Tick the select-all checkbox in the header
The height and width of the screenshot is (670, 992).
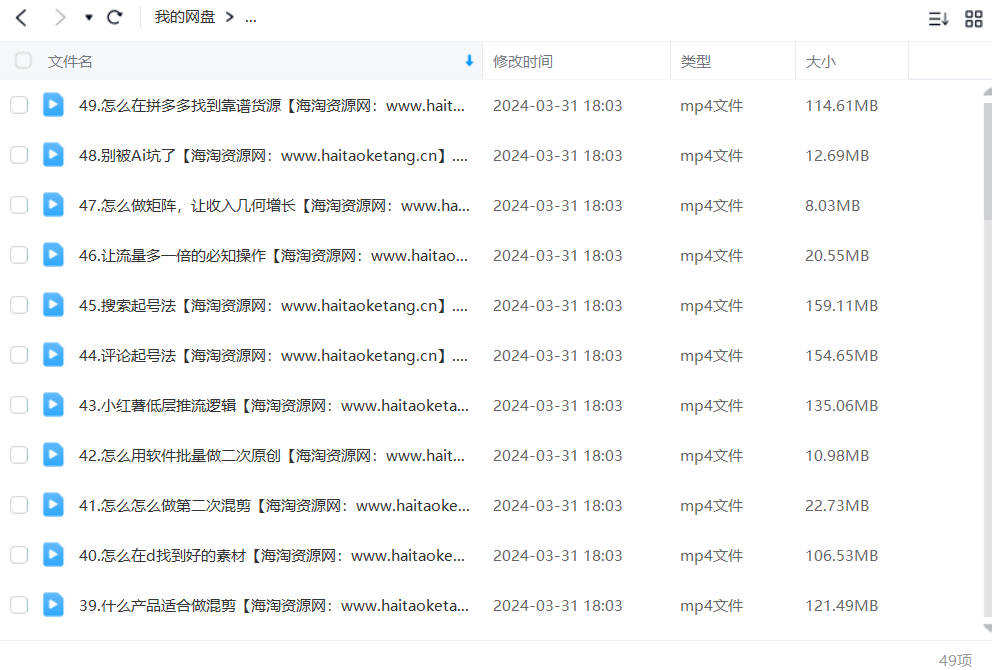pos(23,61)
